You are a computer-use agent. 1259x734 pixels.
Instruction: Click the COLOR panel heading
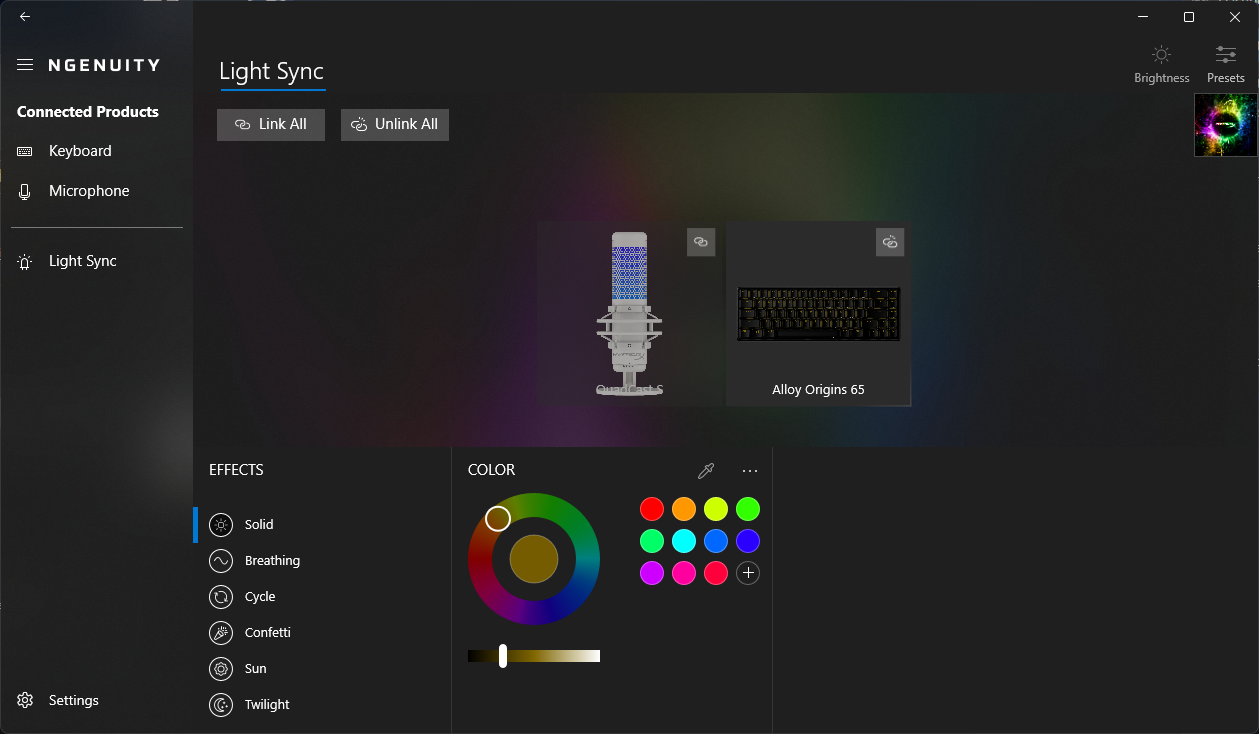point(491,470)
